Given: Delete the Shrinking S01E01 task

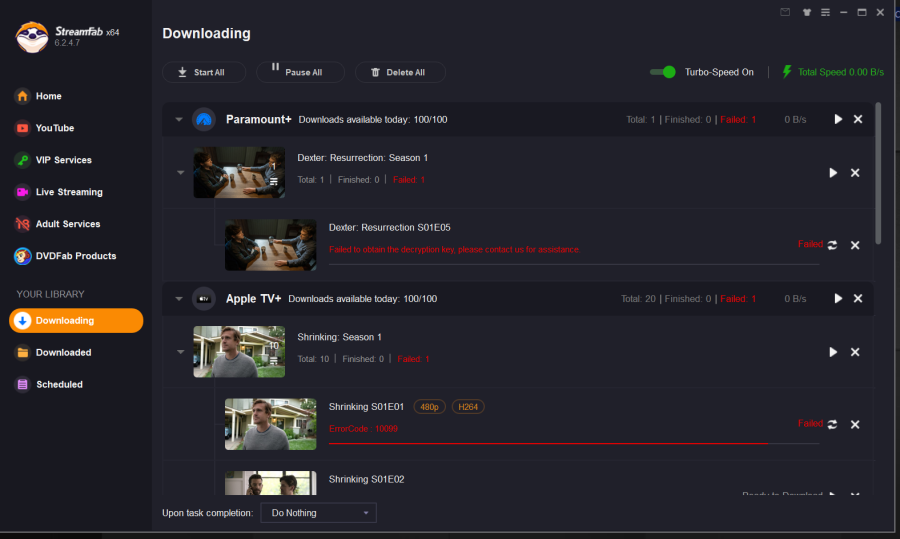Looking at the screenshot, I should click(x=855, y=424).
